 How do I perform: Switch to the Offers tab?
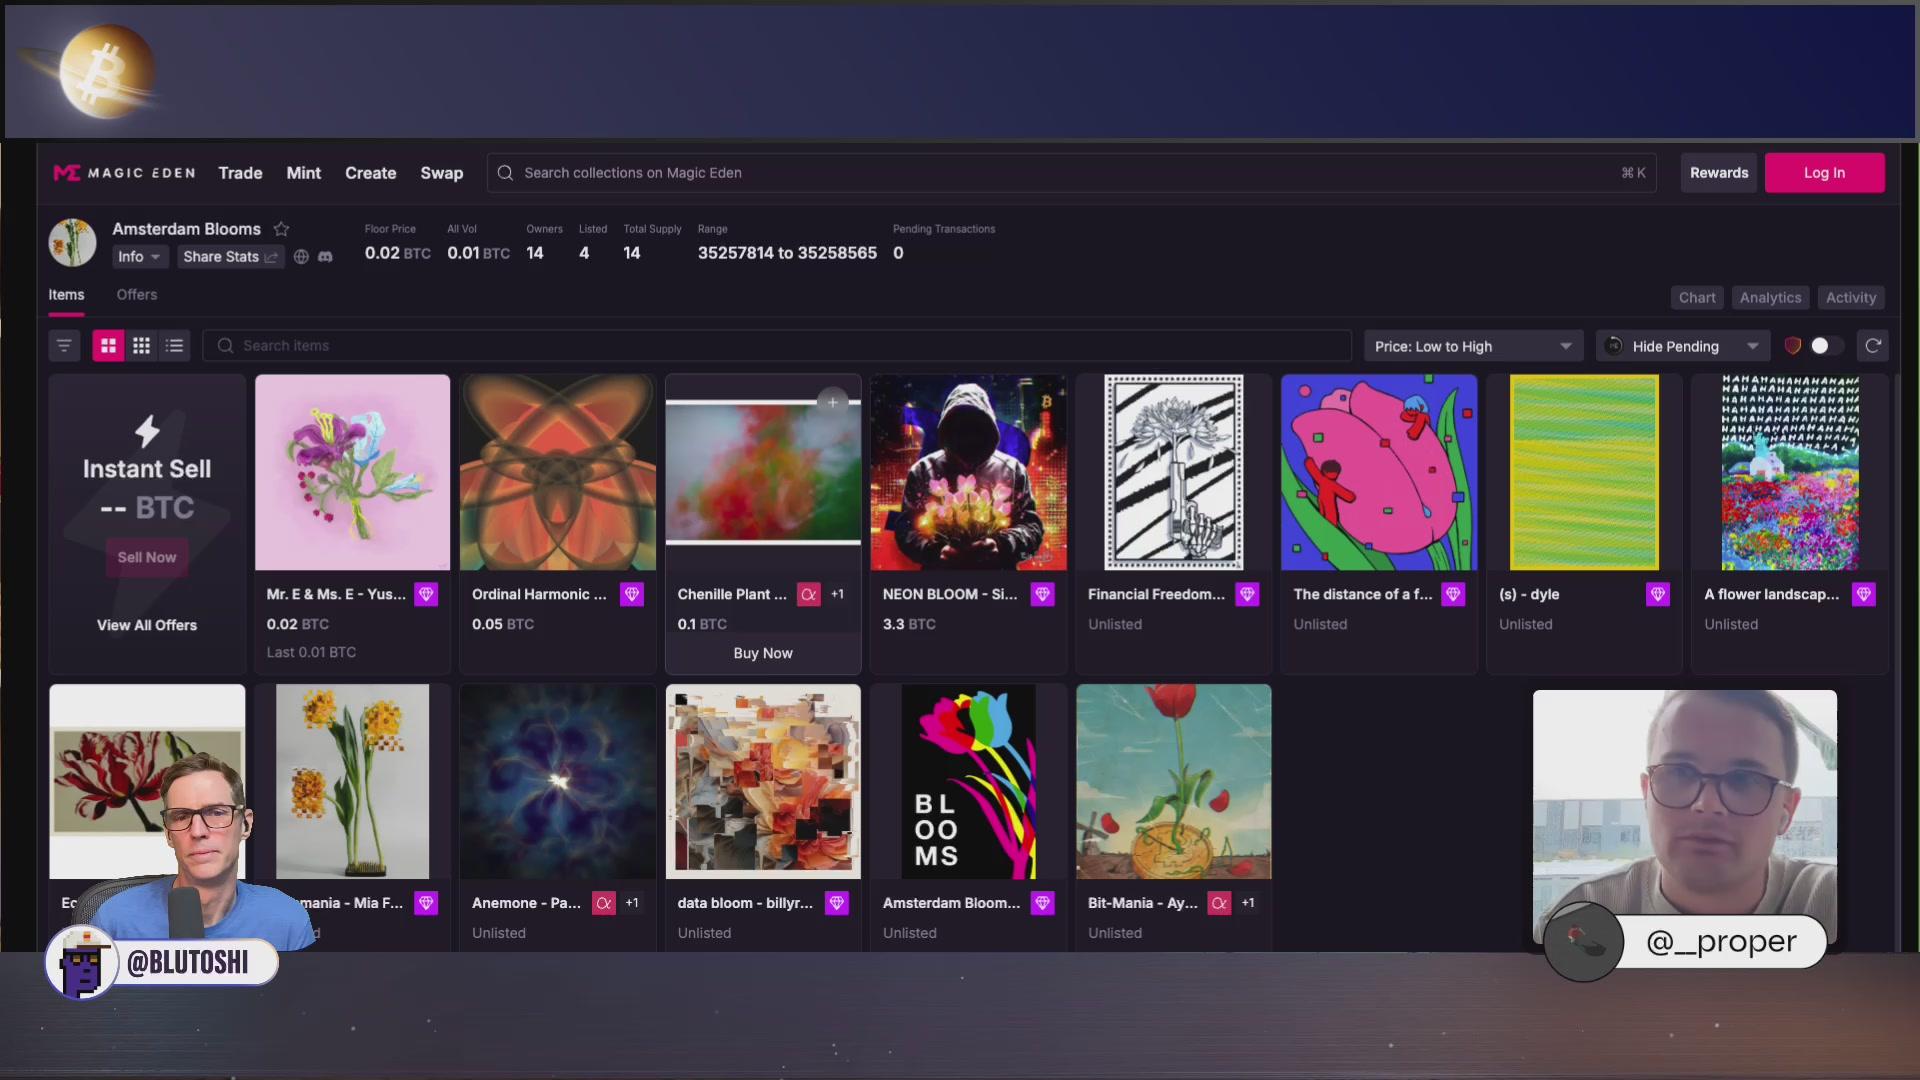click(x=137, y=295)
